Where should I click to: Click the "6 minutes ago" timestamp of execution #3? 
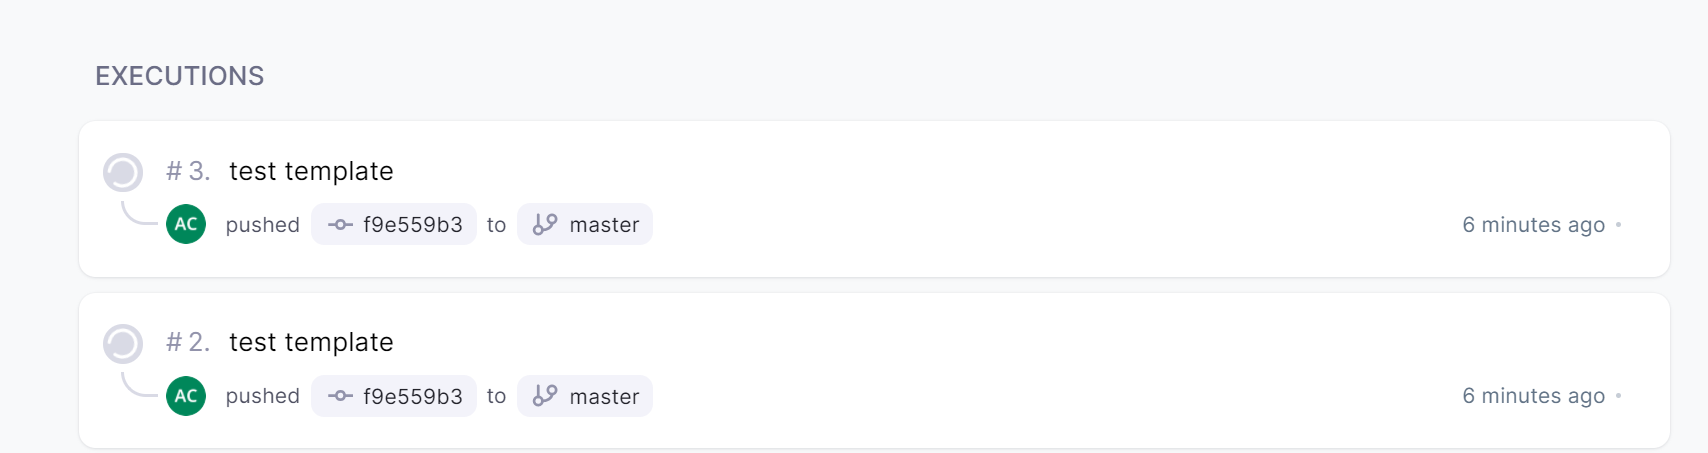[1533, 225]
